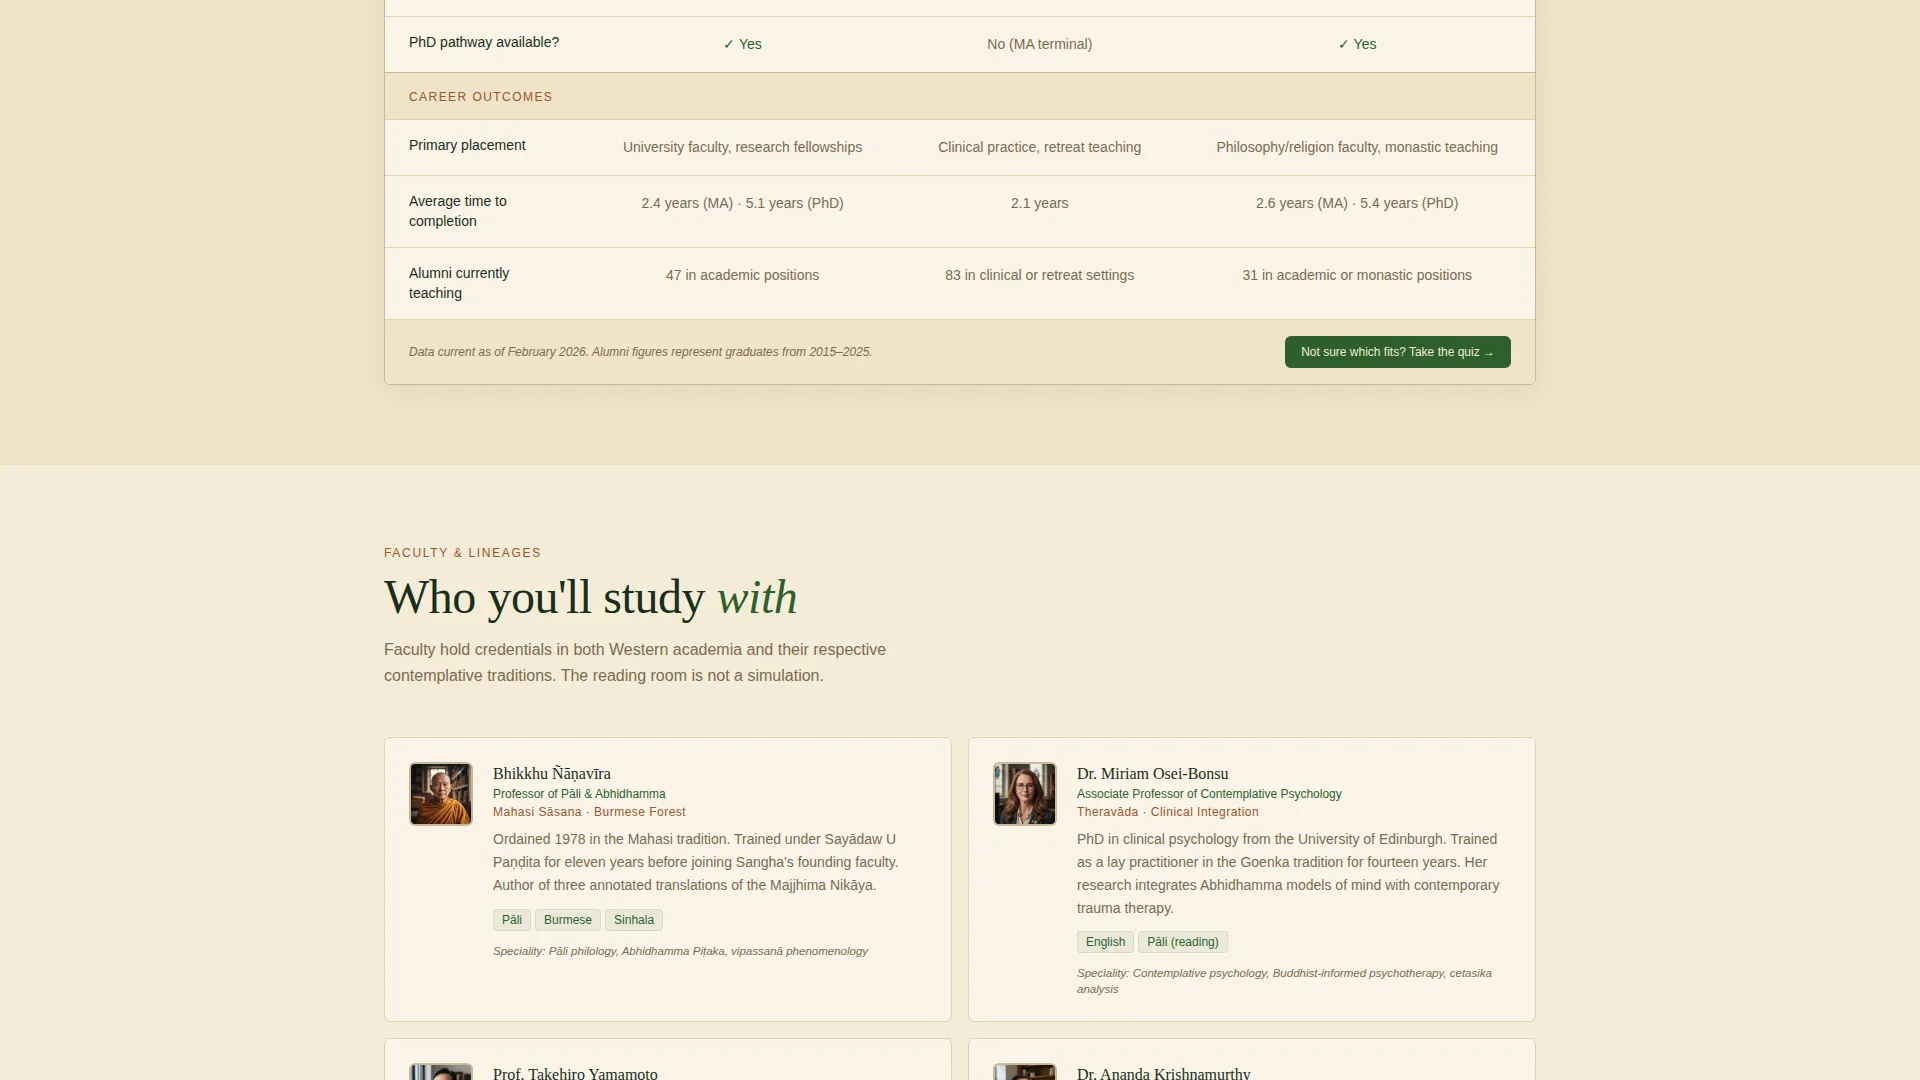Click 'Mahasi Sāsana · Burmese Forest' lineage text
Screen dimensions: 1920x1080
[589, 812]
